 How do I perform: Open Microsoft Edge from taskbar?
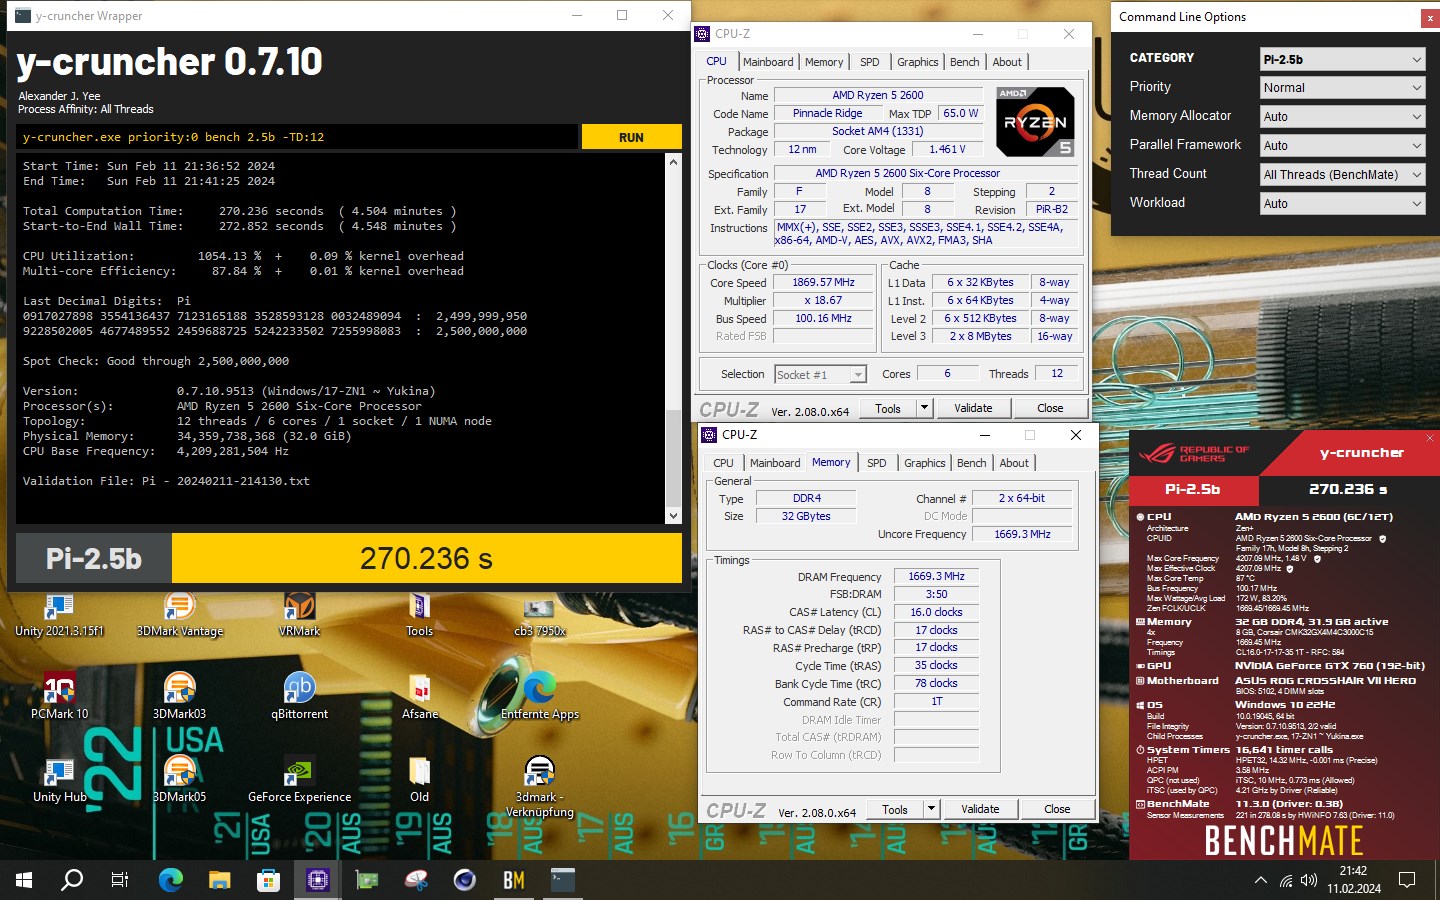pyautogui.click(x=171, y=880)
